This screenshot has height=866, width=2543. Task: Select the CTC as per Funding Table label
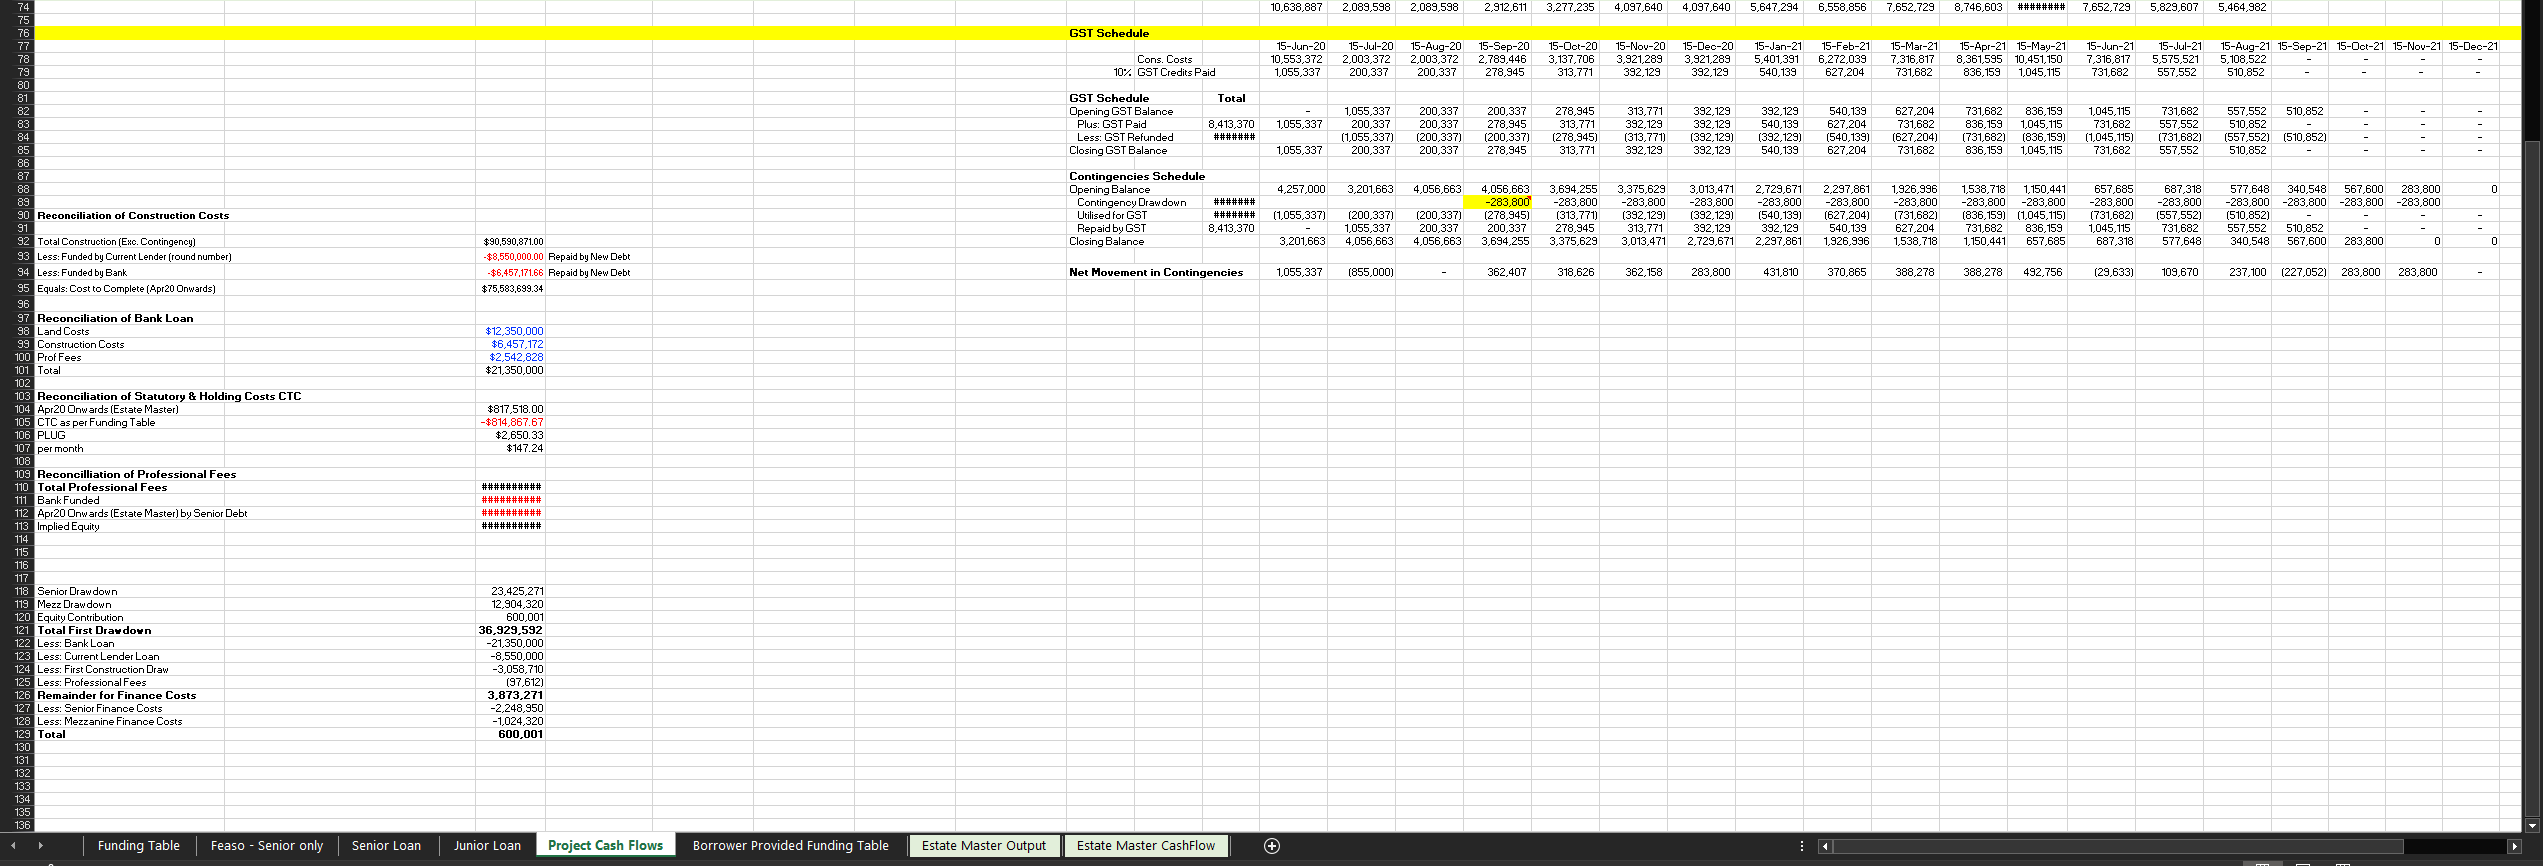pyautogui.click(x=96, y=422)
